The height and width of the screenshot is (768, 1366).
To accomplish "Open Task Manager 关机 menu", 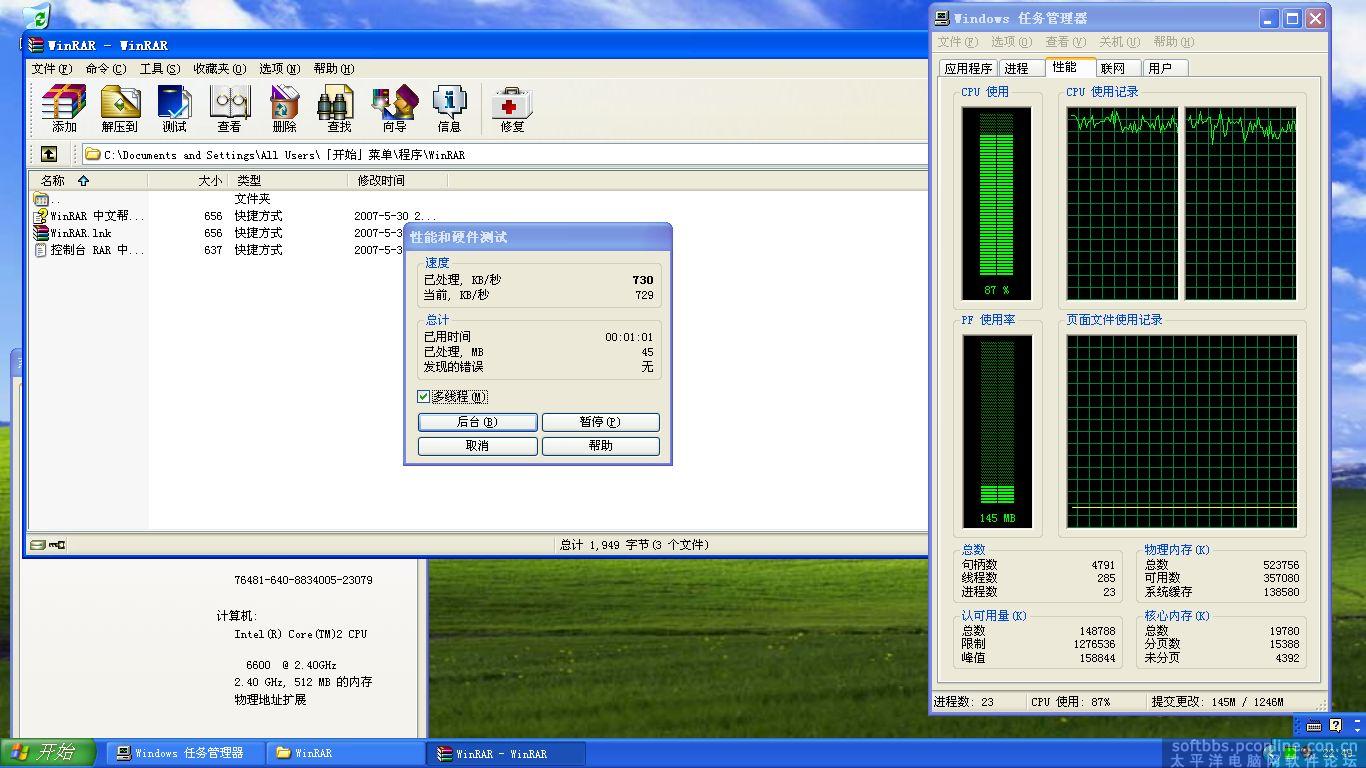I will (x=1120, y=42).
